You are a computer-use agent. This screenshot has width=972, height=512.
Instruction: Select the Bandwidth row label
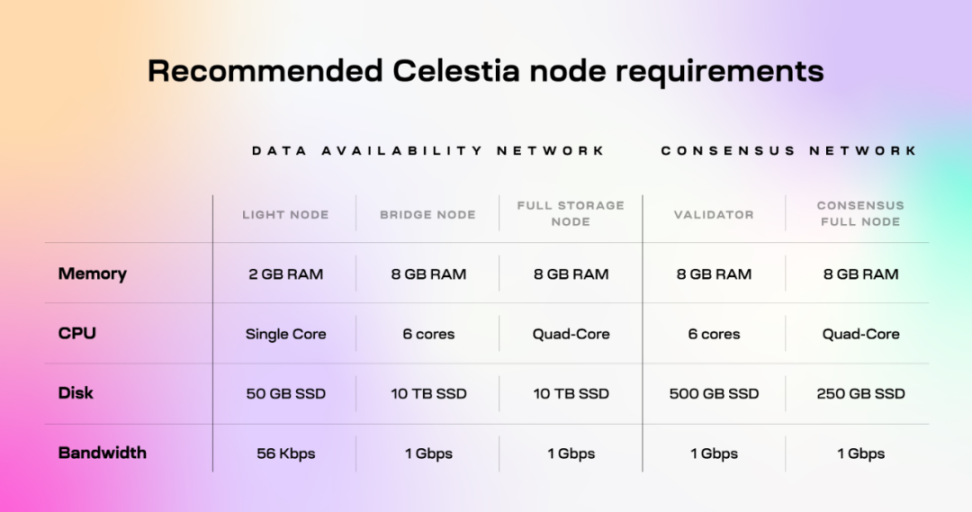(102, 452)
